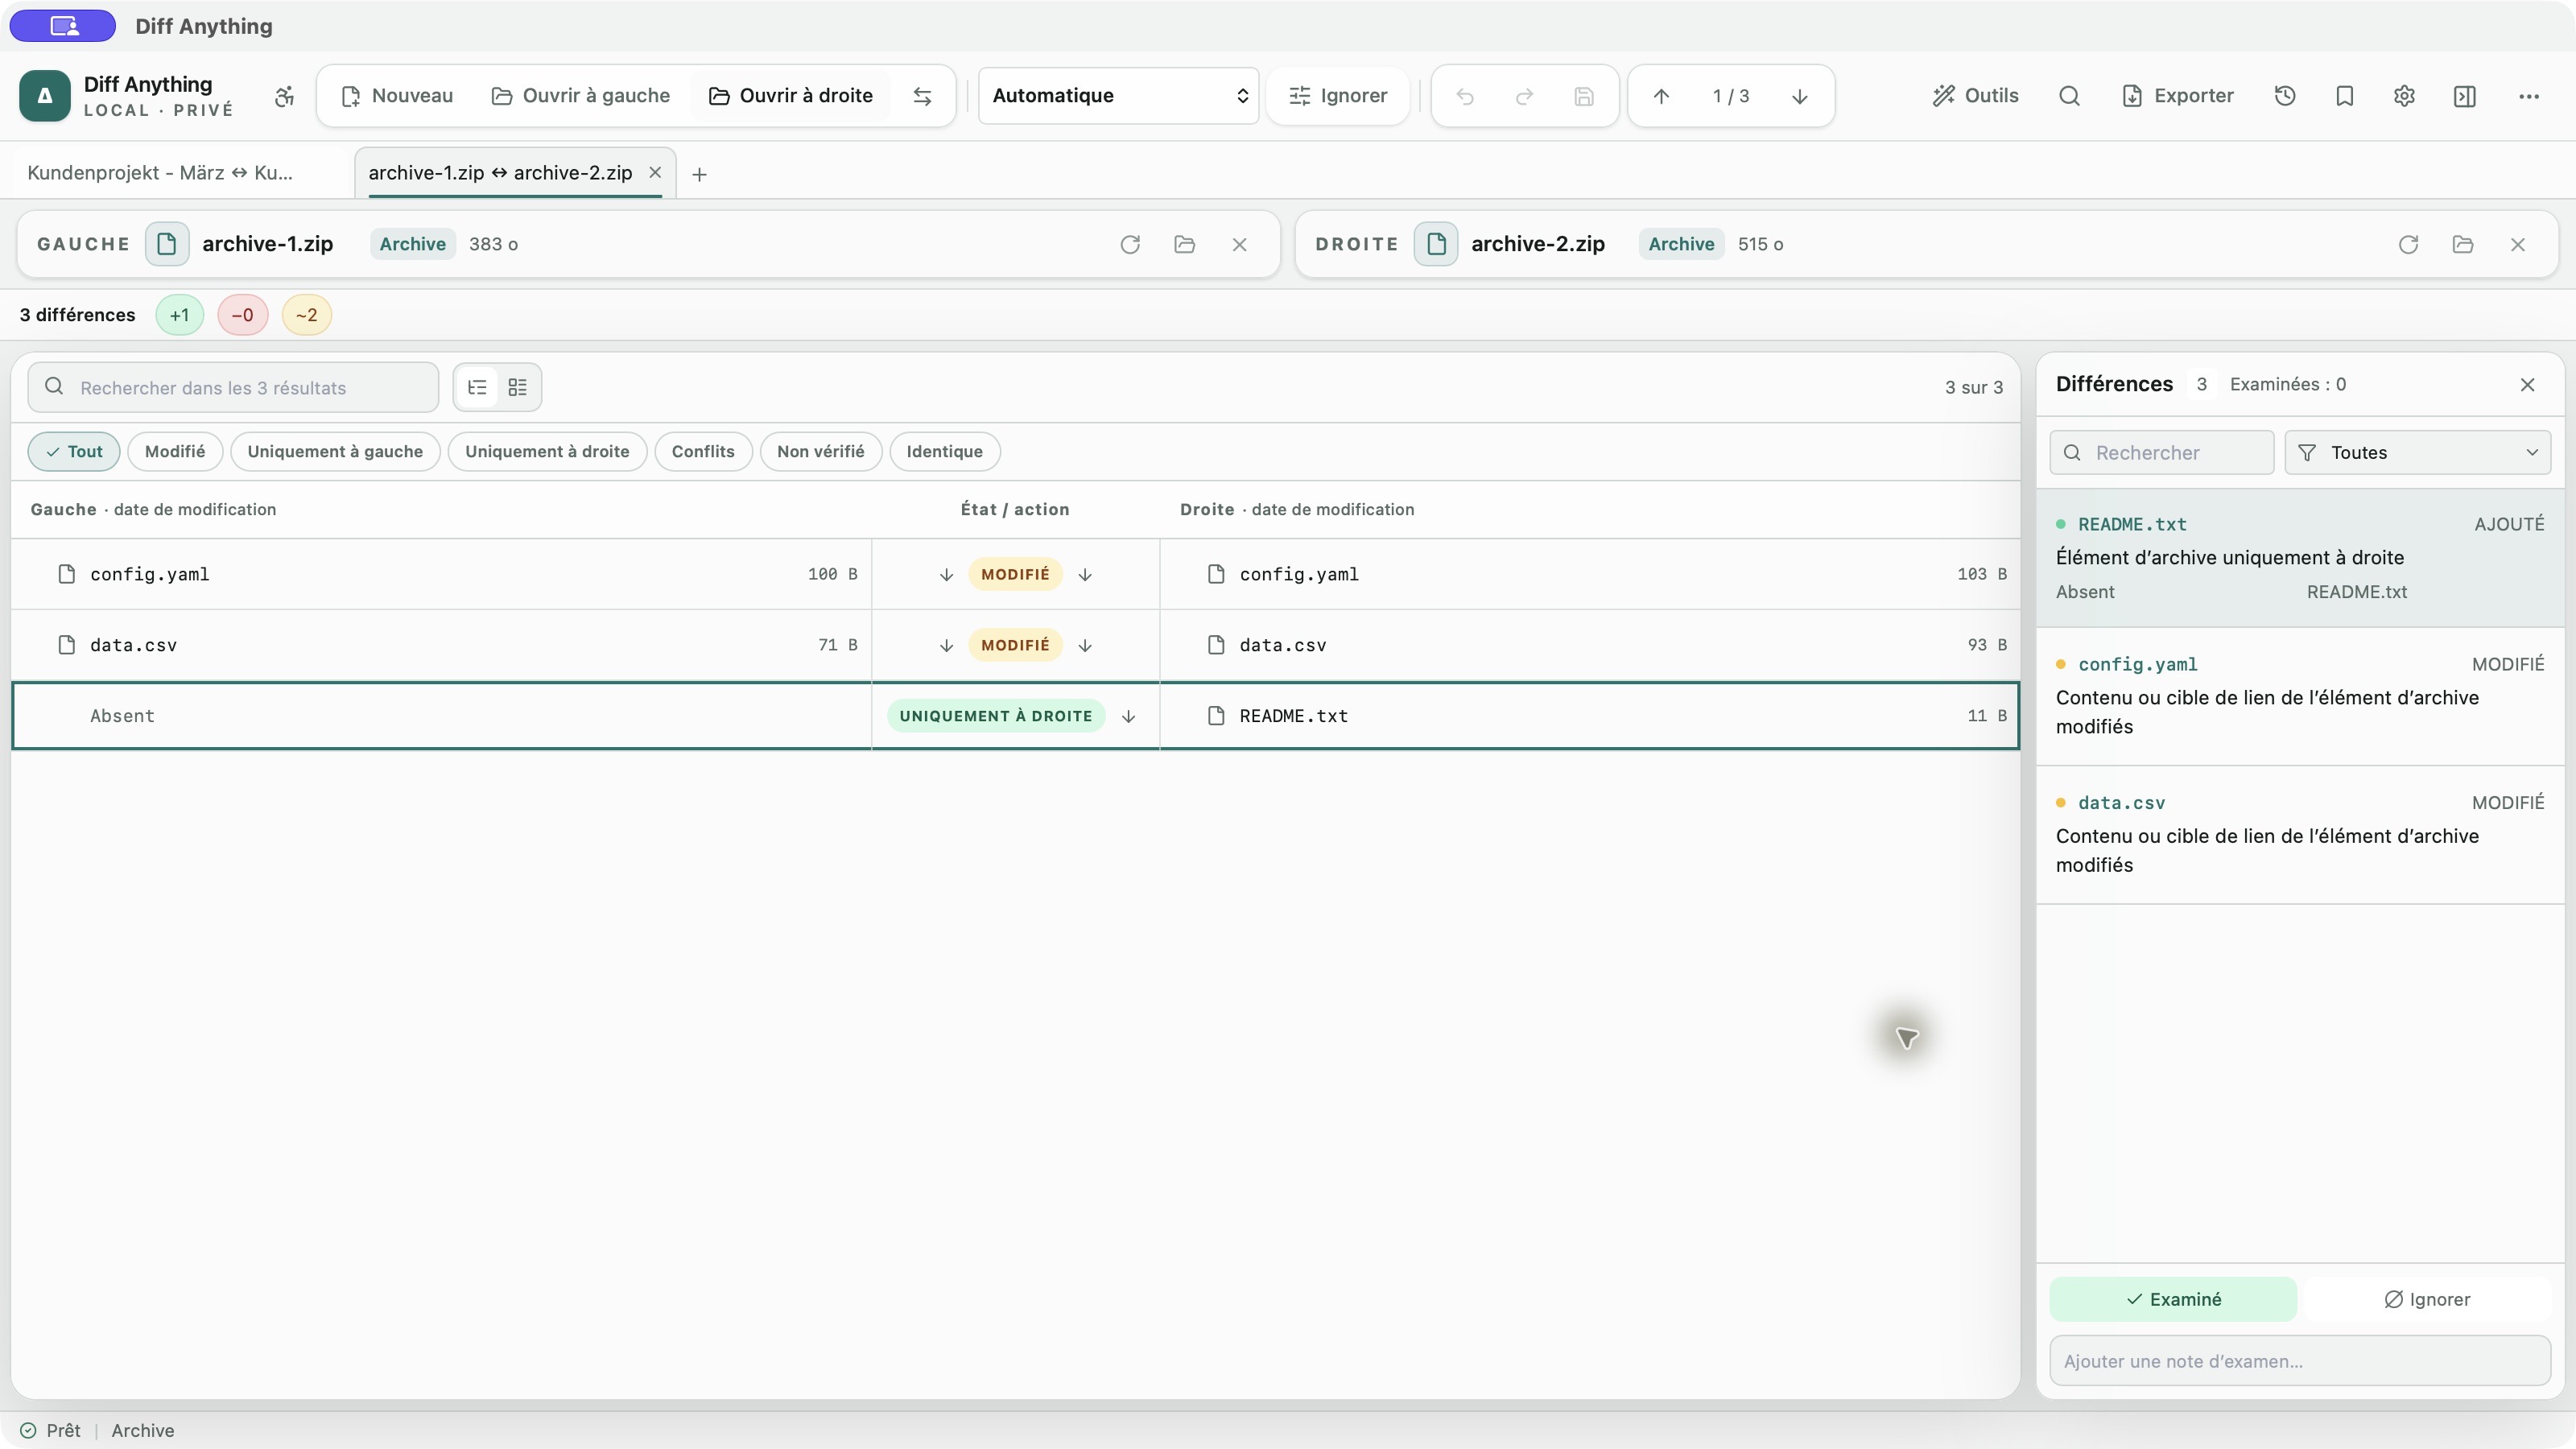Click Ouvrir à droite

[791, 96]
